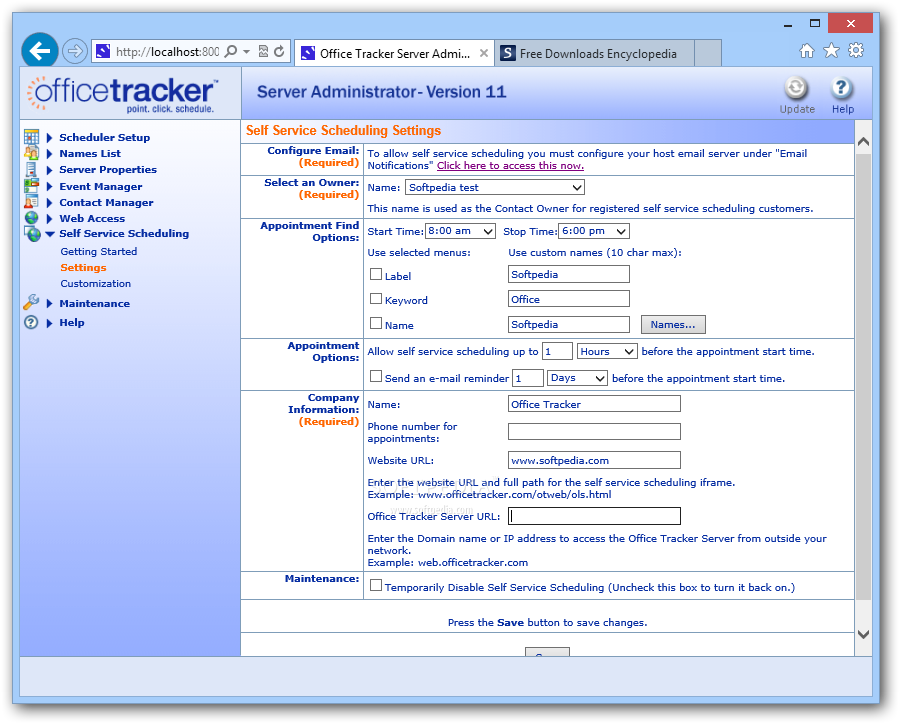Switch to Office Tracker Server Admin tab
Image resolution: width=900 pixels, height=724 pixels.
(x=394, y=53)
